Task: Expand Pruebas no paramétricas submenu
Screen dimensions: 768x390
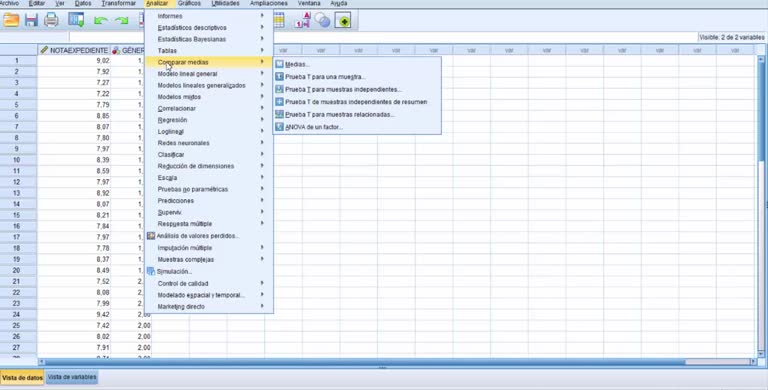Action: point(209,189)
